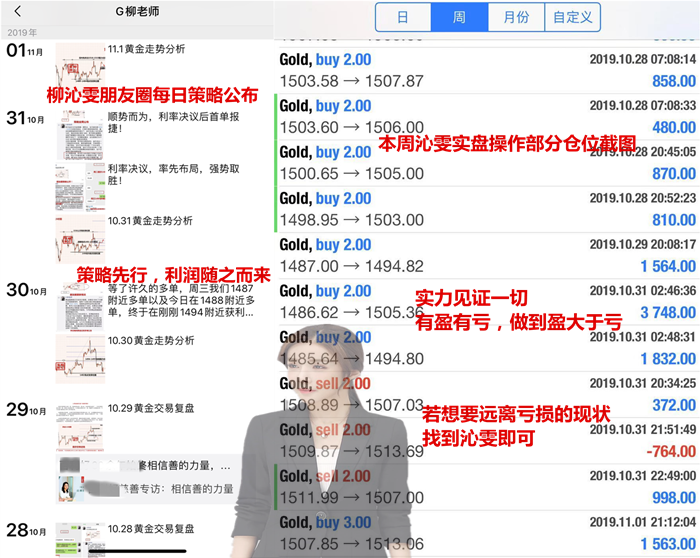This screenshot has height=558, width=700.
Task: Select Gold buy trade 1498.95 → 1503.00
Action: [x=488, y=209]
